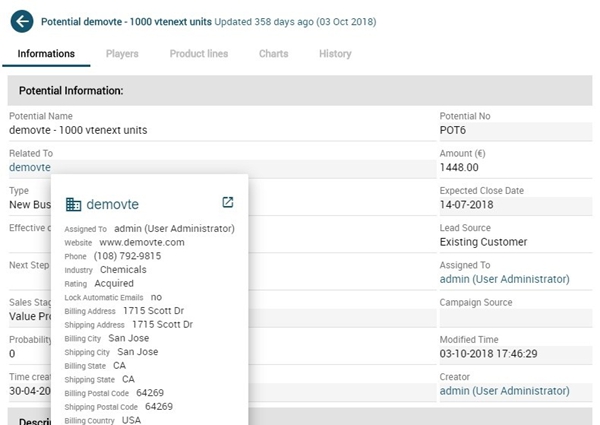Select Shipping Postal Code 64269

coord(159,407)
